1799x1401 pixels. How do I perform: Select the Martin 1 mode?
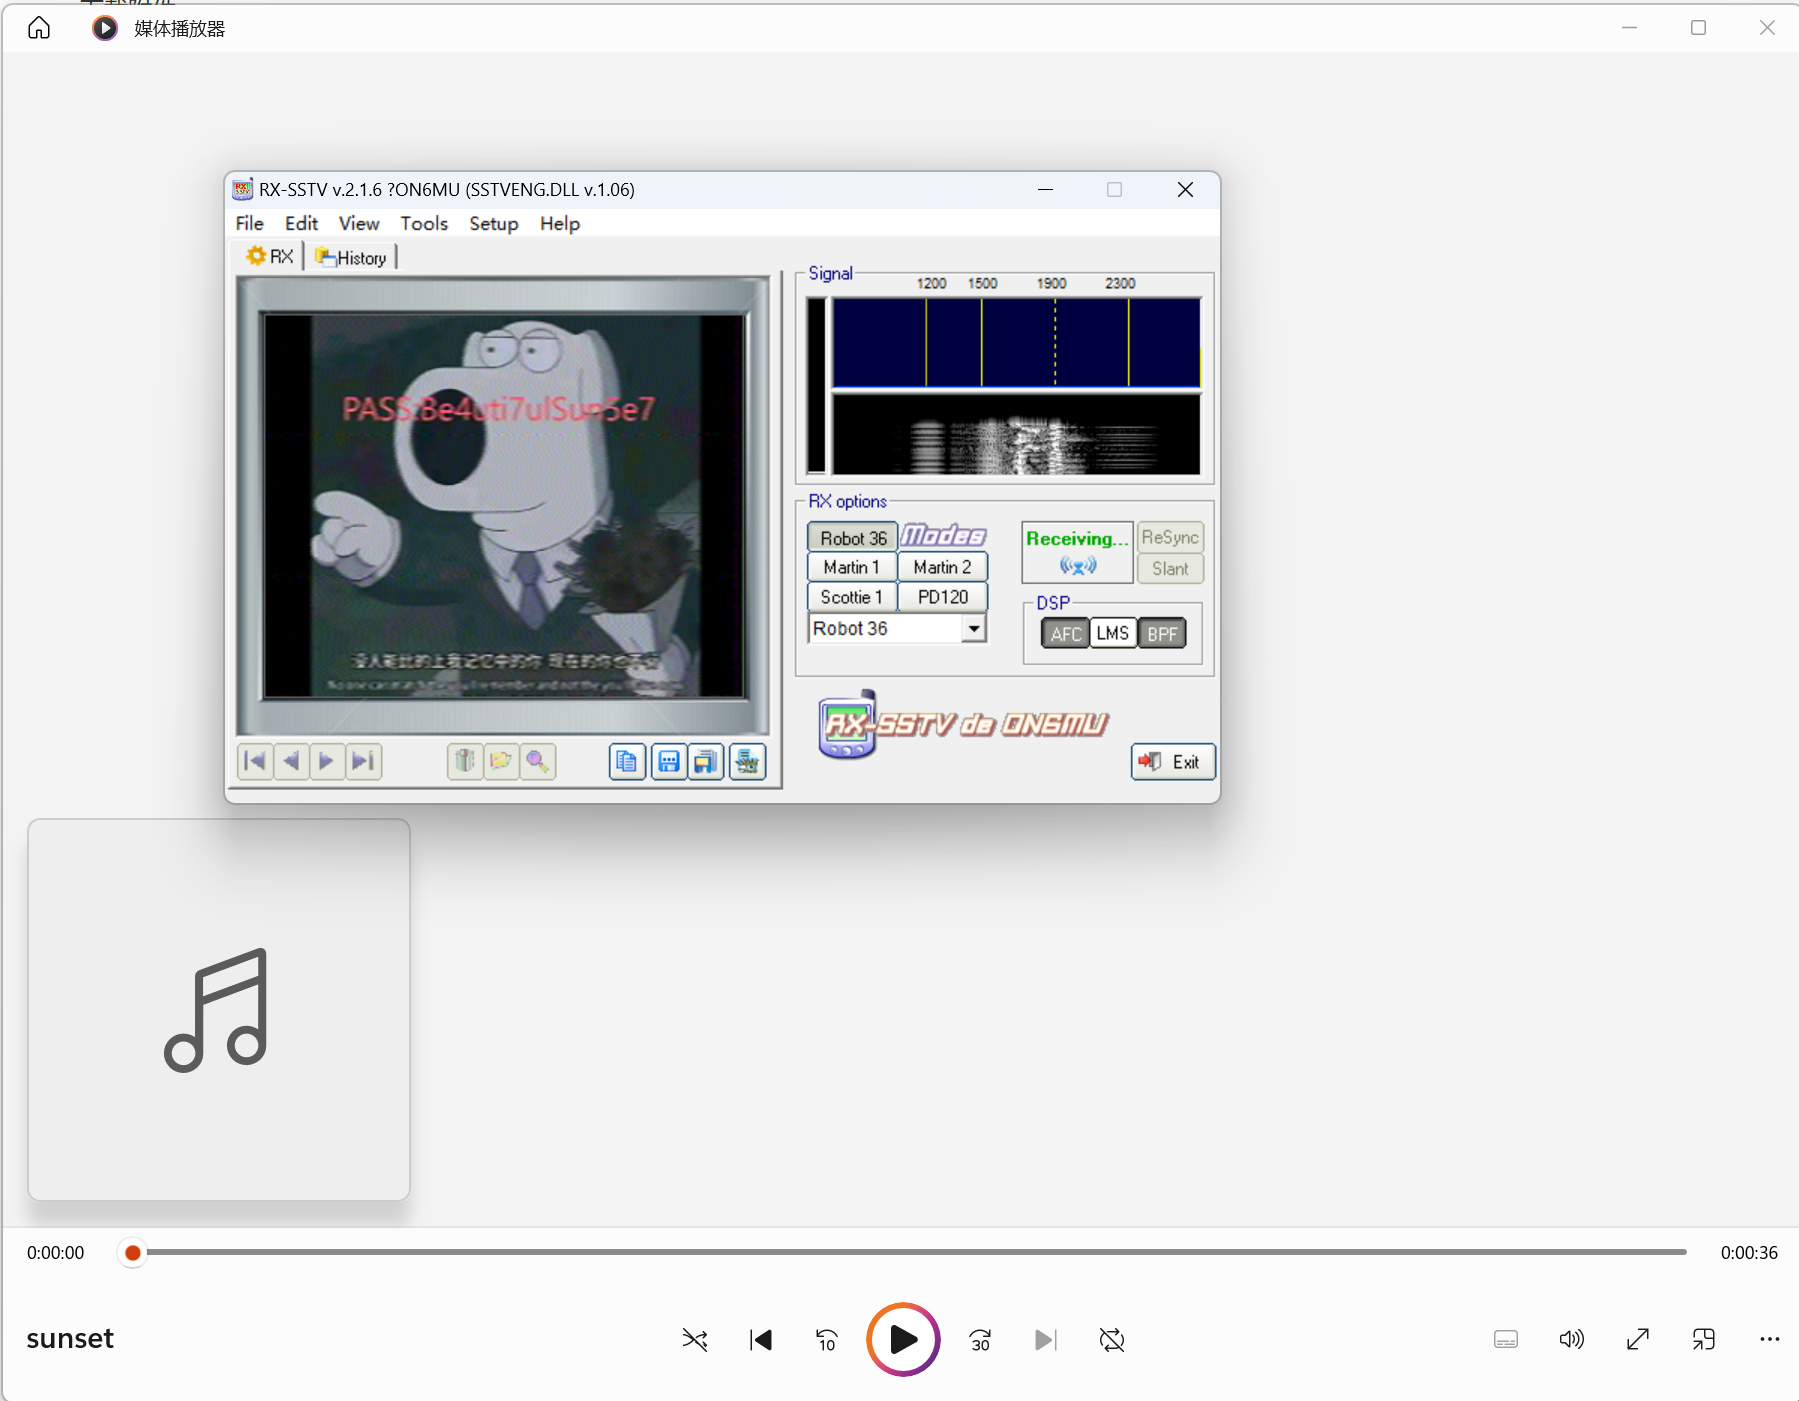point(852,567)
